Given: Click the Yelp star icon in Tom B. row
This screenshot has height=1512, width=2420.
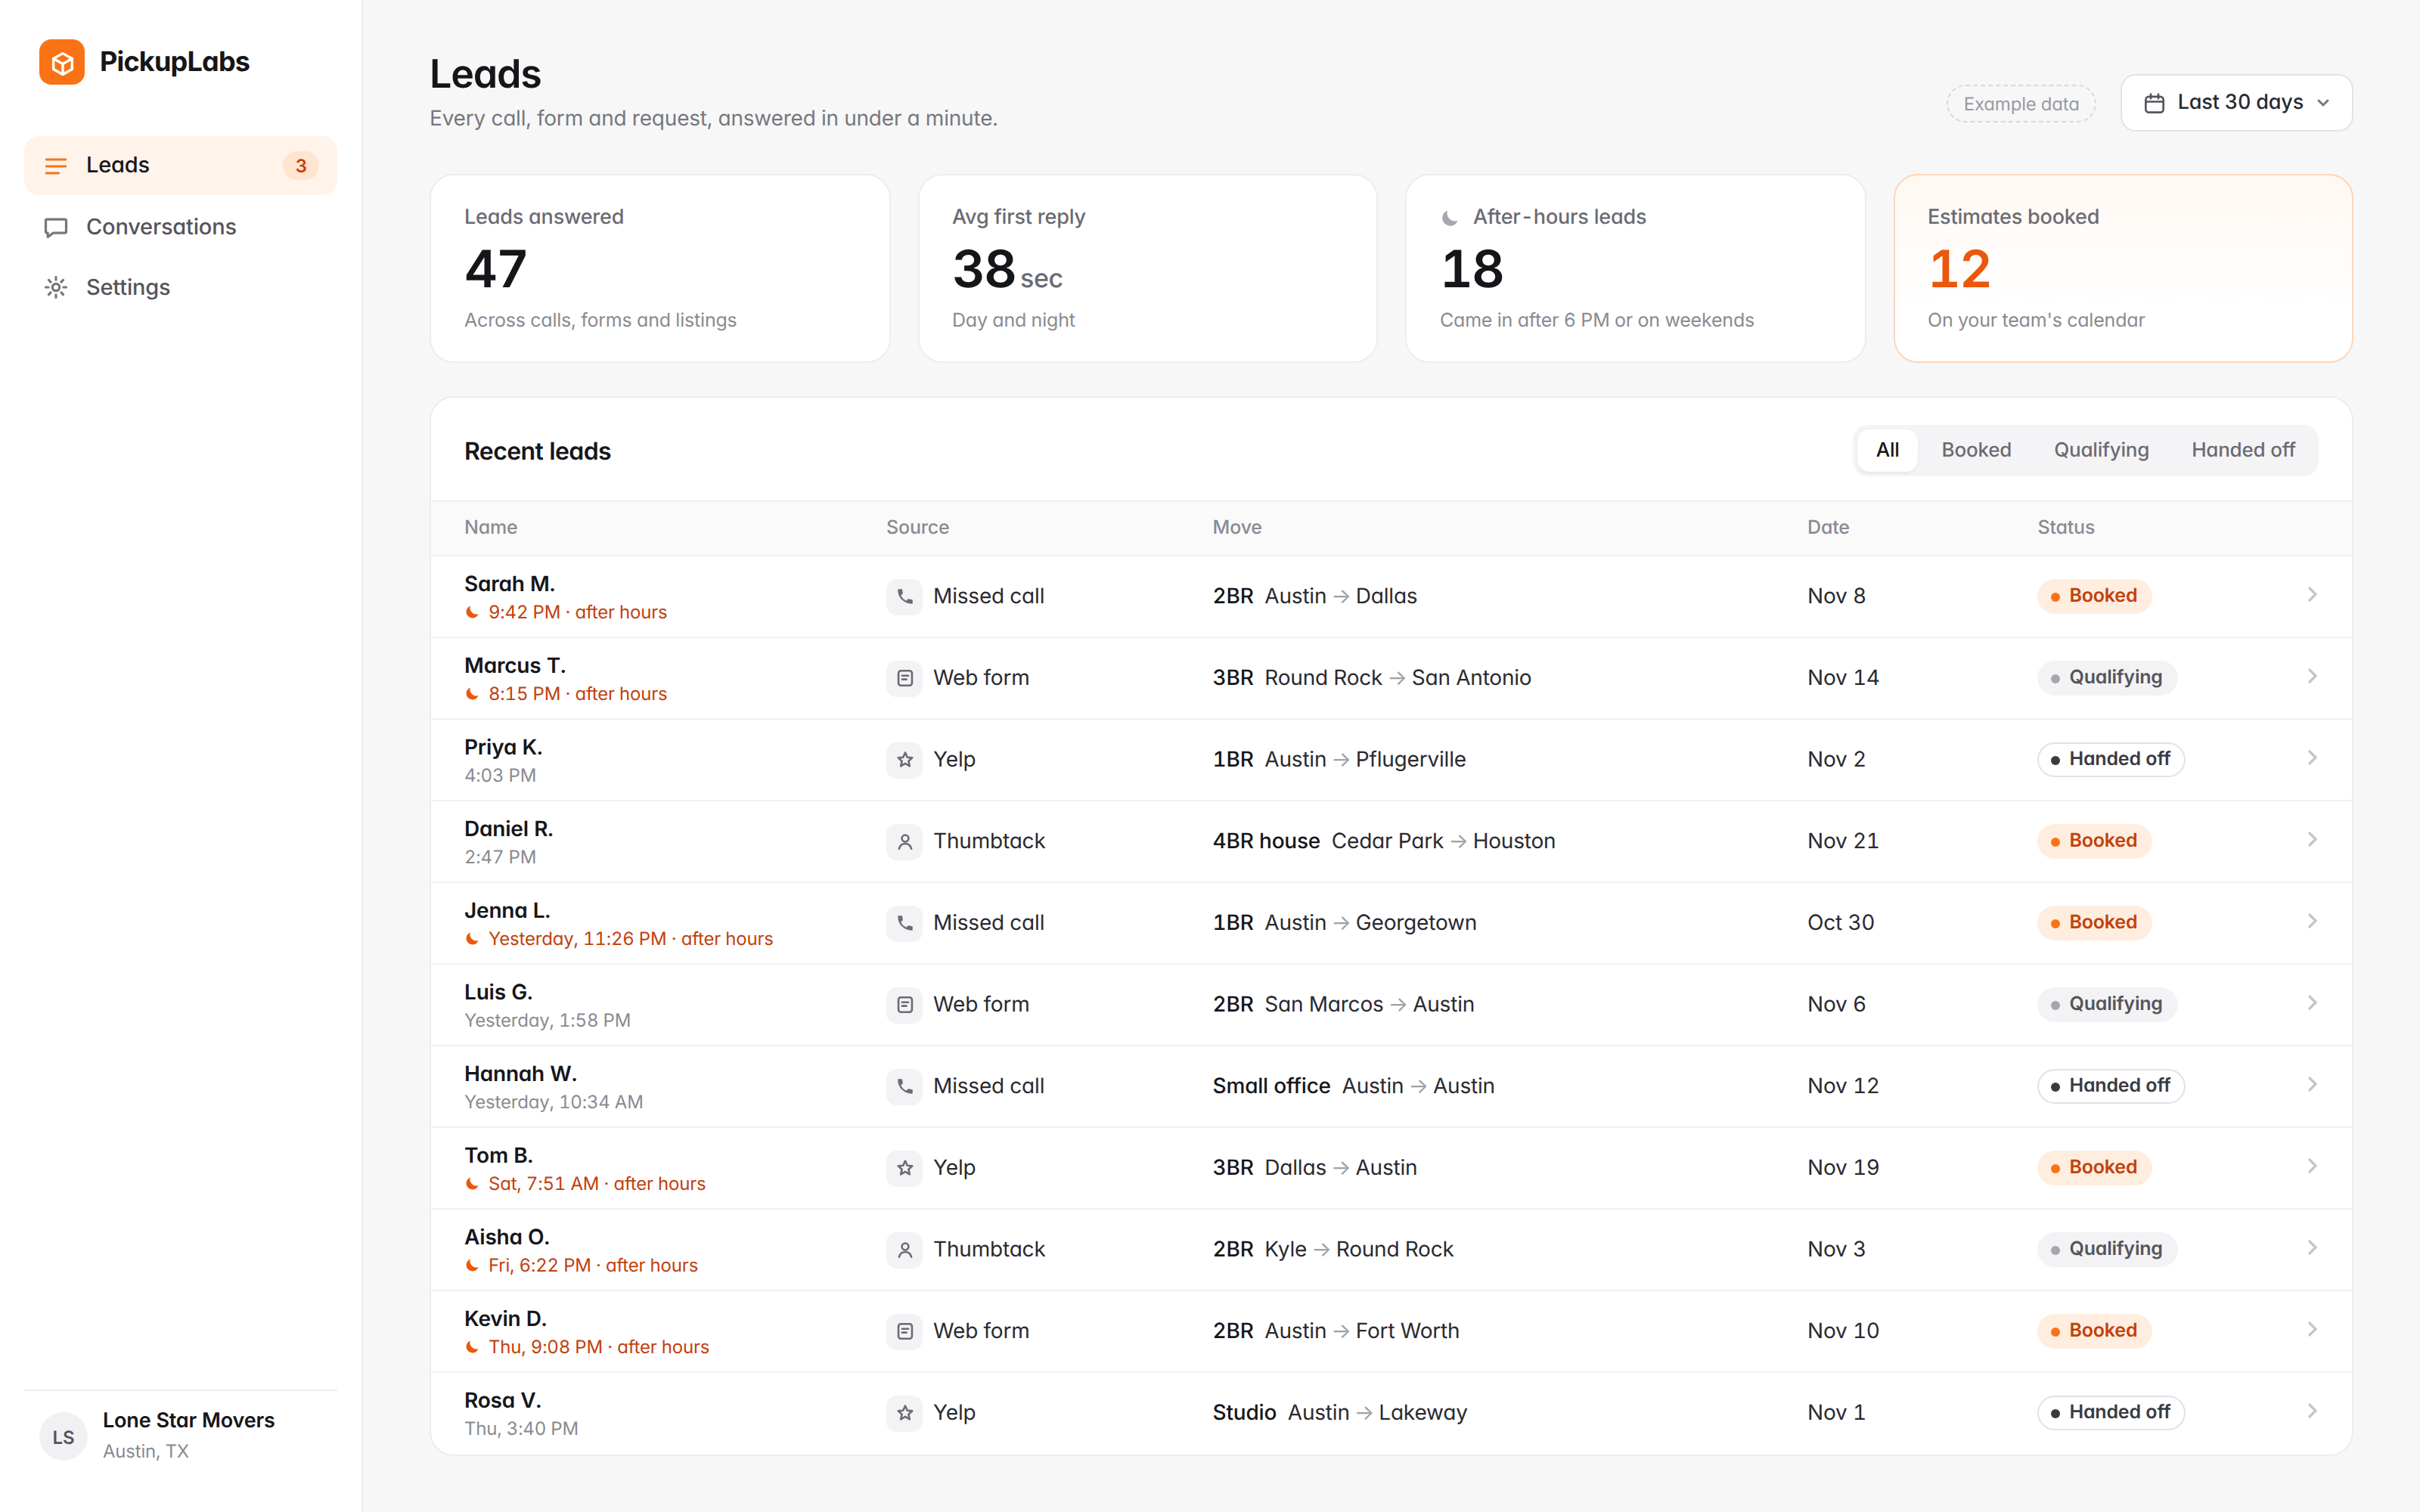Looking at the screenshot, I should click(904, 1168).
